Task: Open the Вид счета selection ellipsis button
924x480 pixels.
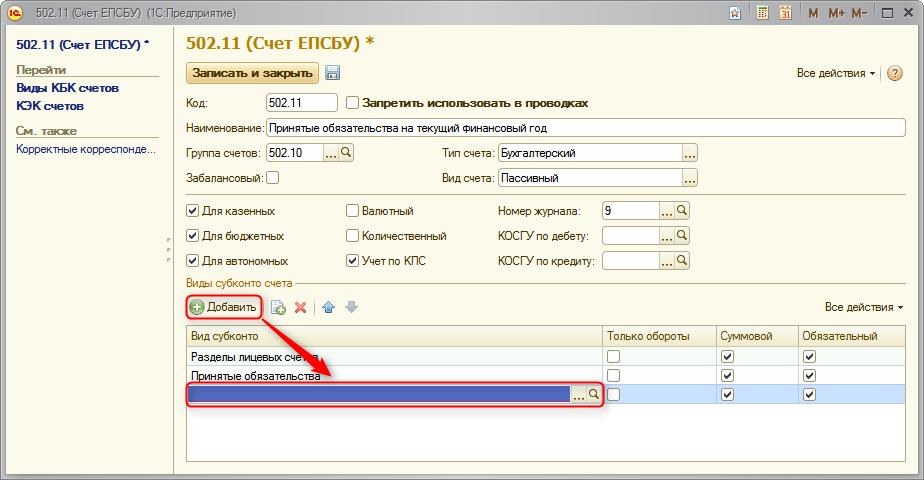Action: [689, 178]
